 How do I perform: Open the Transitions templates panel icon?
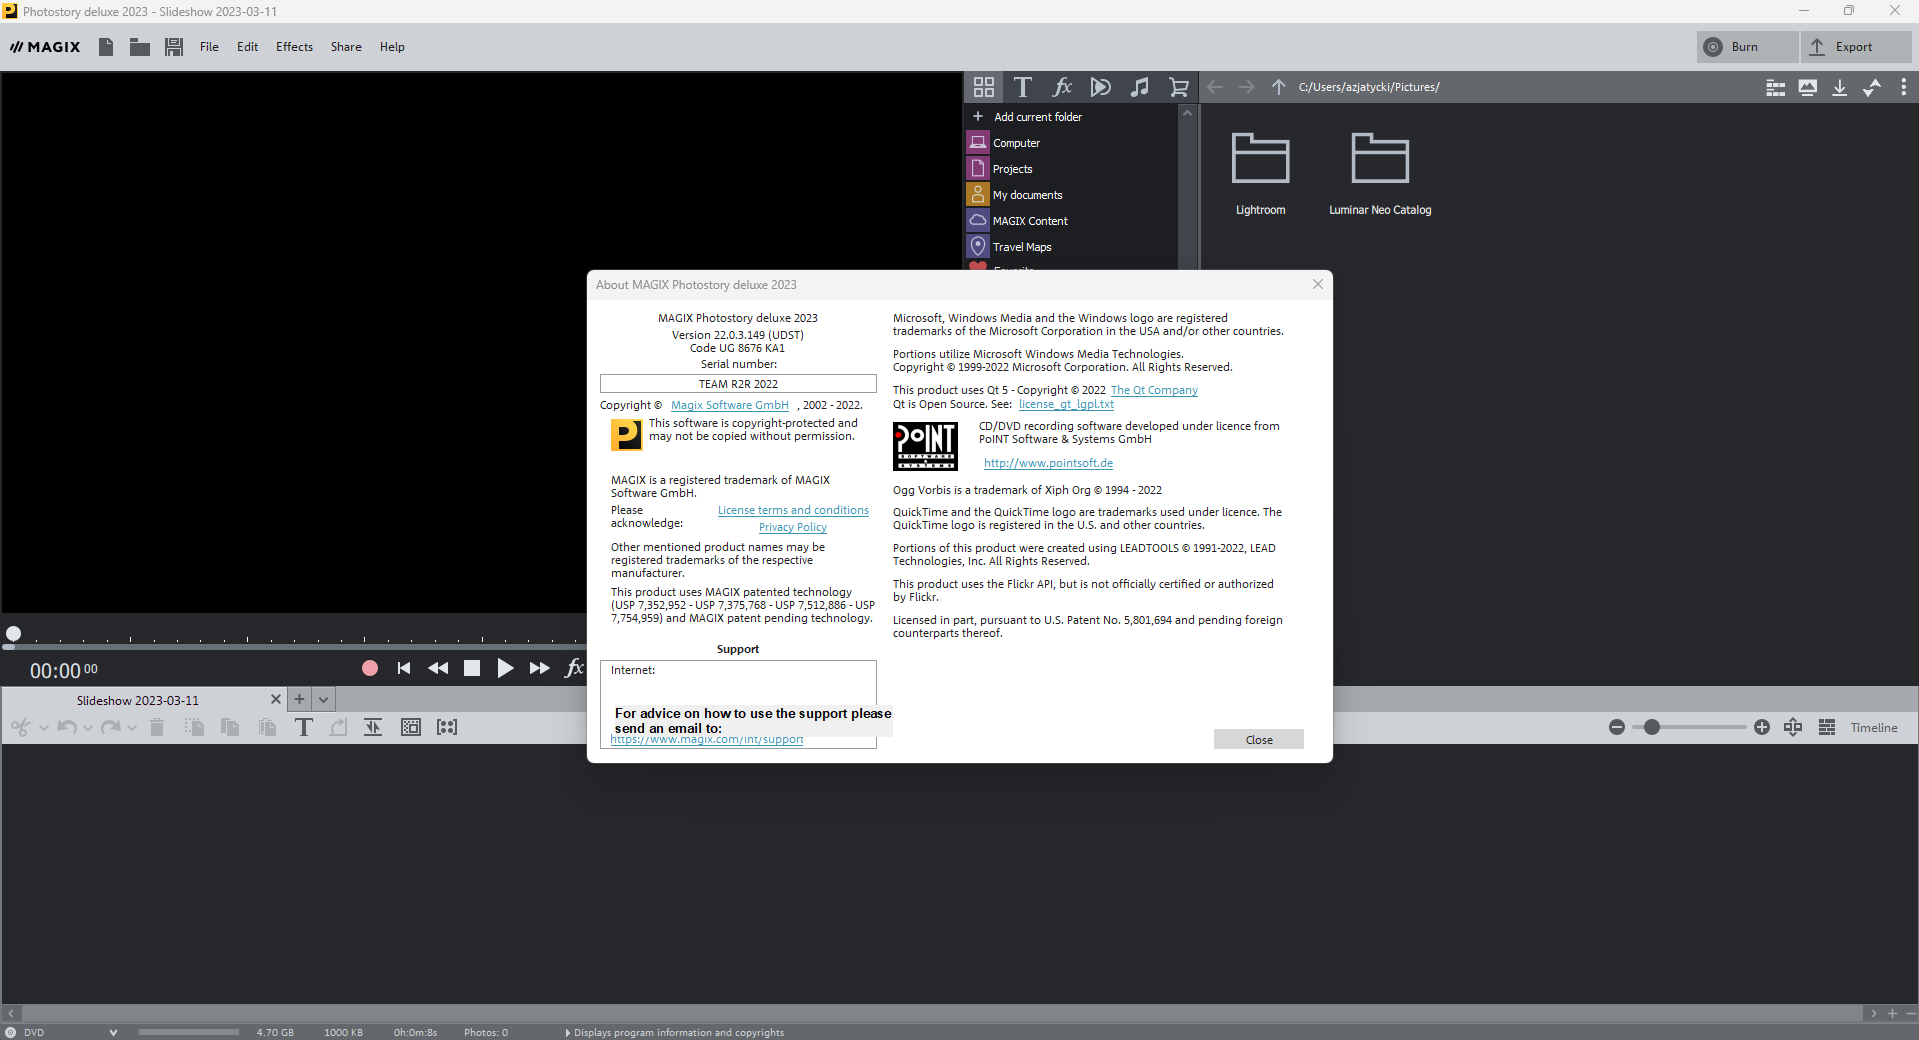1101,87
